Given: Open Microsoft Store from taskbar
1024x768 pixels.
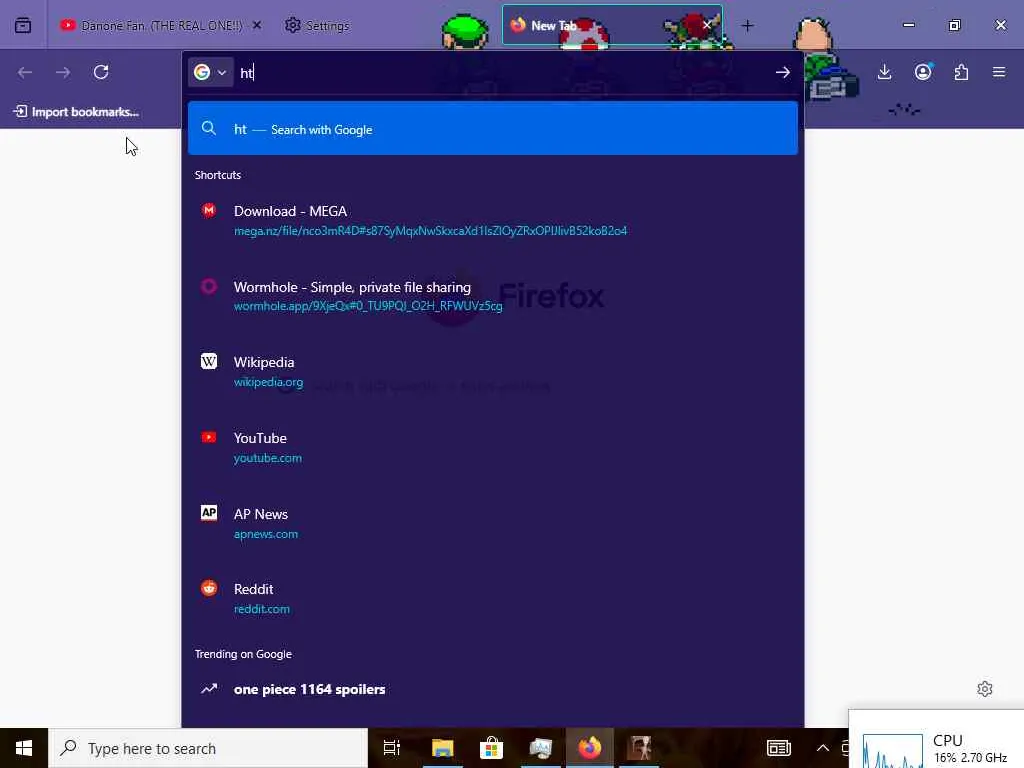Looking at the screenshot, I should point(491,748).
